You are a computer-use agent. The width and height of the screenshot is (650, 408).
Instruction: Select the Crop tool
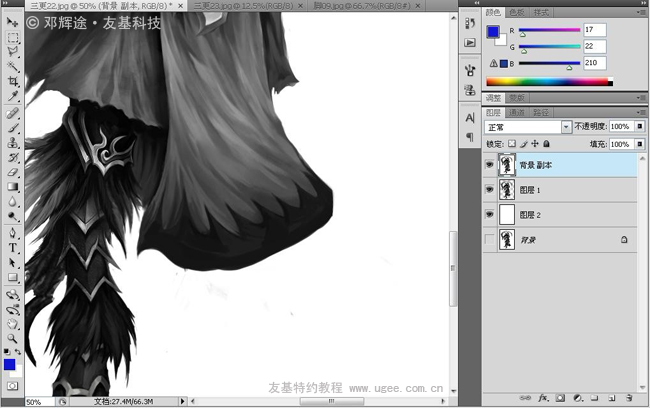[13, 82]
